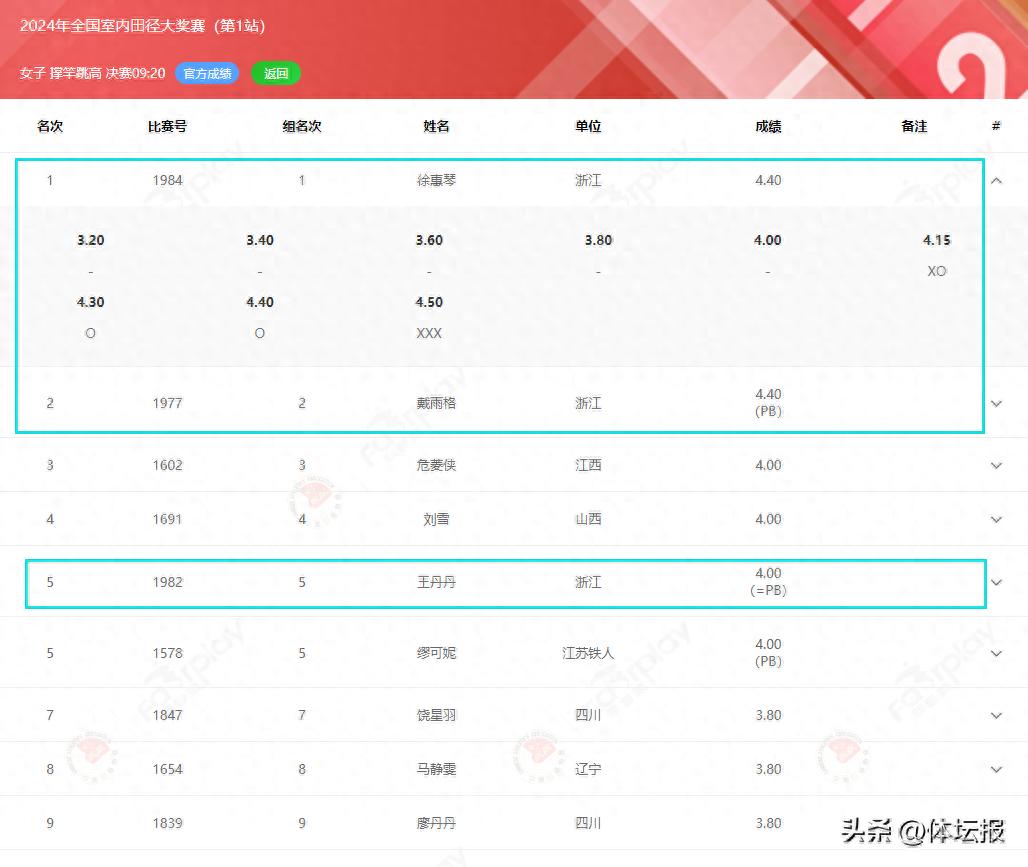1028x867 pixels.
Task: Click the 名次 column header
Action: click(x=50, y=127)
